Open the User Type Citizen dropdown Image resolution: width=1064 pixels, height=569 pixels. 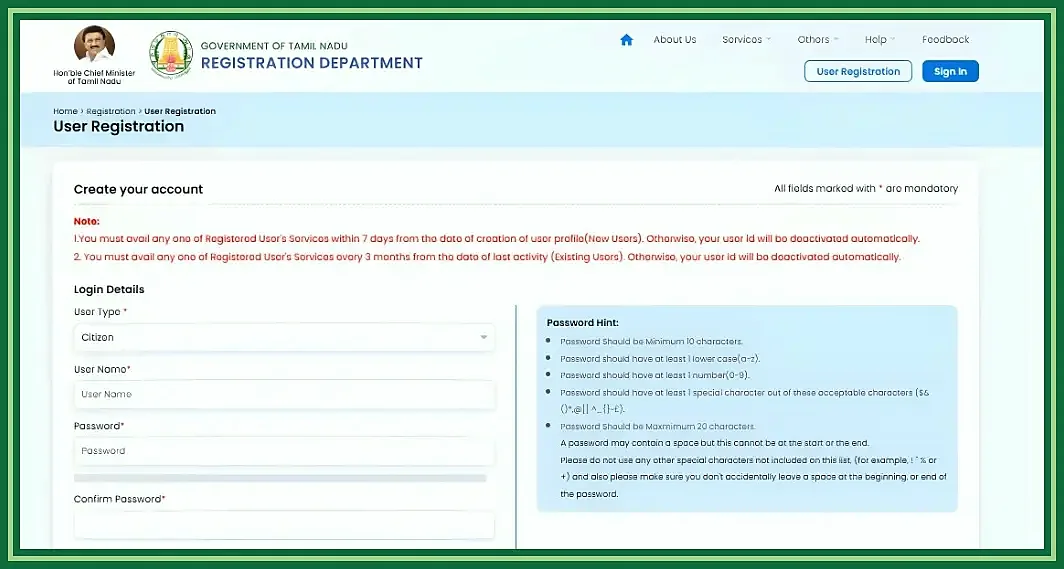click(x=284, y=337)
